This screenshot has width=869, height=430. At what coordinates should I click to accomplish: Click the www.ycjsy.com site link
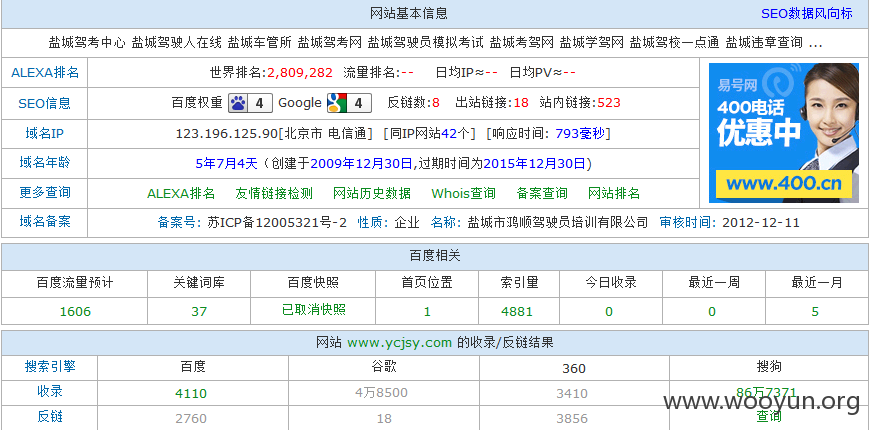pos(400,343)
